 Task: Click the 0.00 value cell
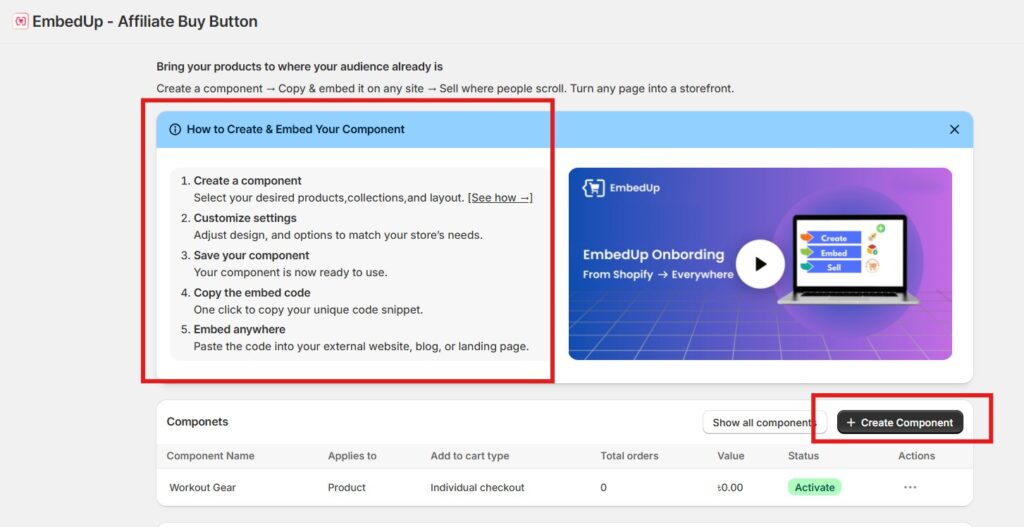(x=730, y=487)
